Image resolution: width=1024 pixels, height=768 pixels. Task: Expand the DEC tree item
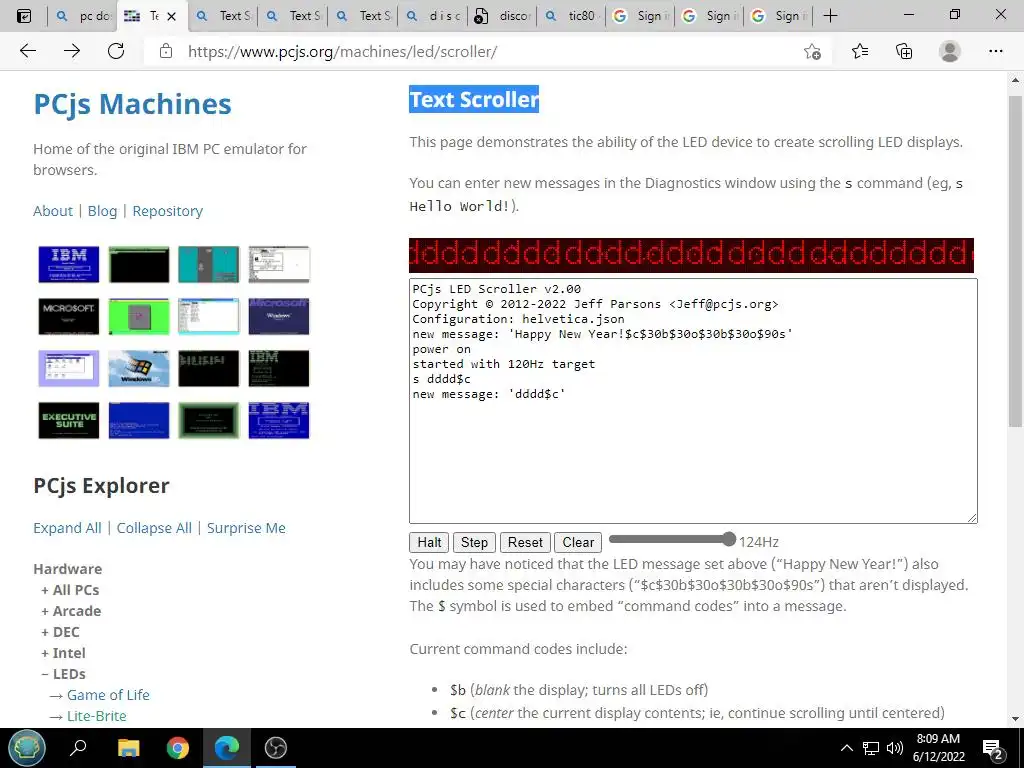[60, 632]
